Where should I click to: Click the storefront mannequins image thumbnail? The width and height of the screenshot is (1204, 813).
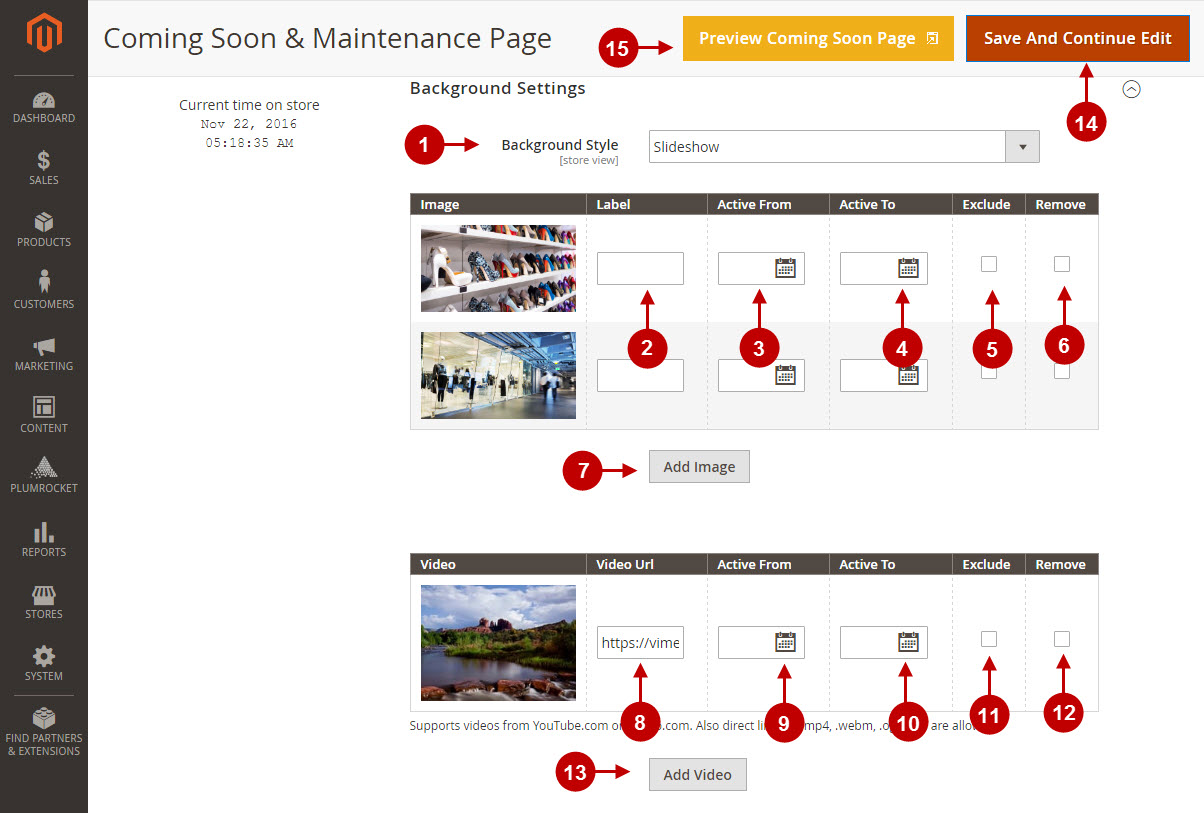tap(498, 375)
